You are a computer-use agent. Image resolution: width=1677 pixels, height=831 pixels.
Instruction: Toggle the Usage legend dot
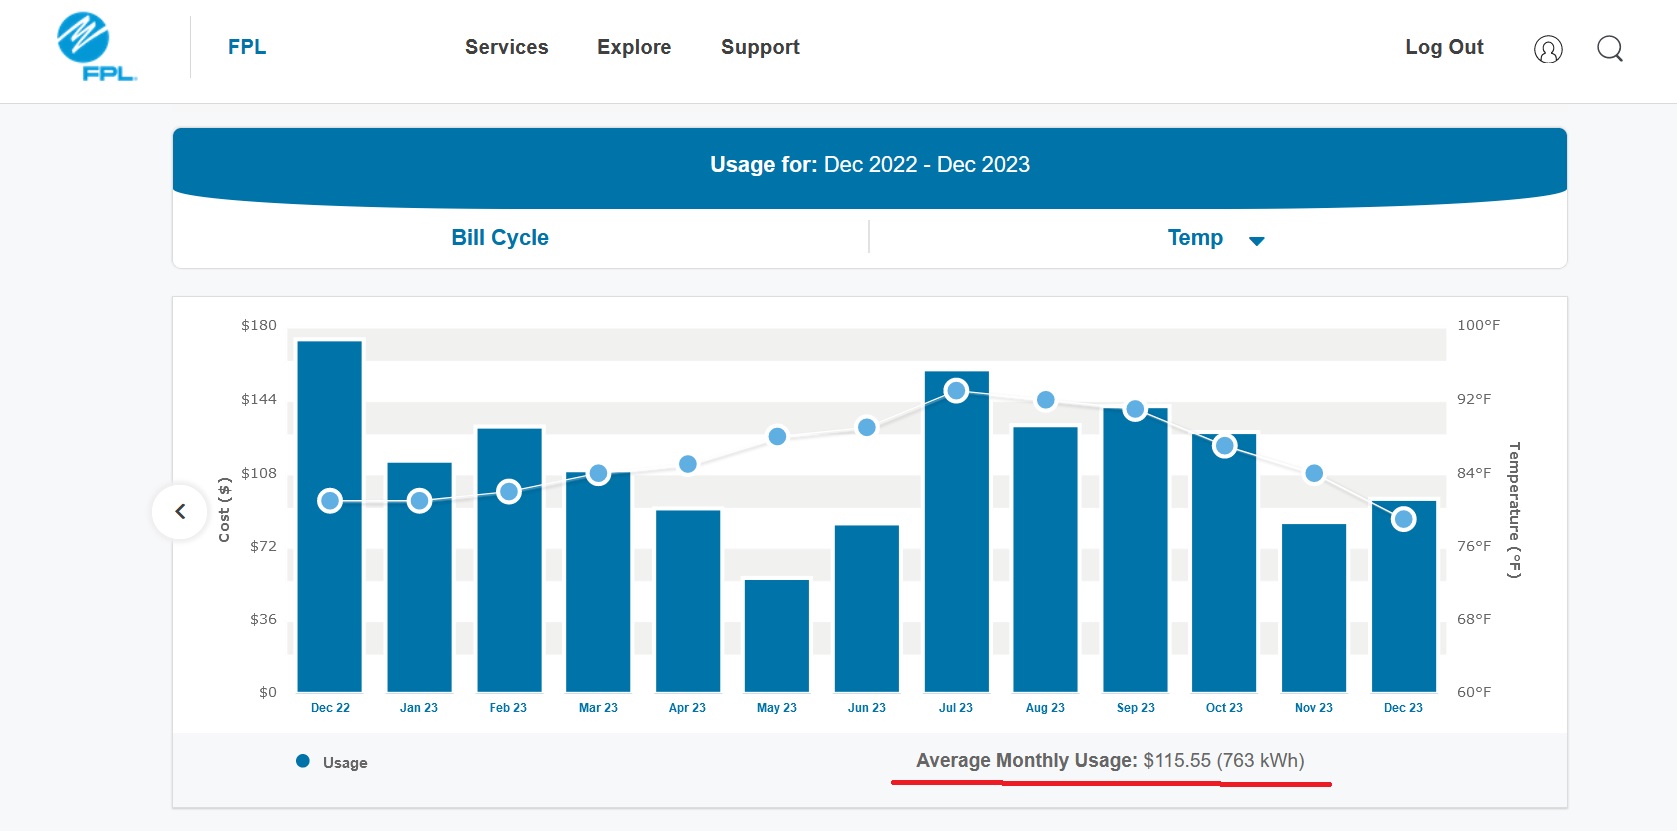tap(303, 761)
